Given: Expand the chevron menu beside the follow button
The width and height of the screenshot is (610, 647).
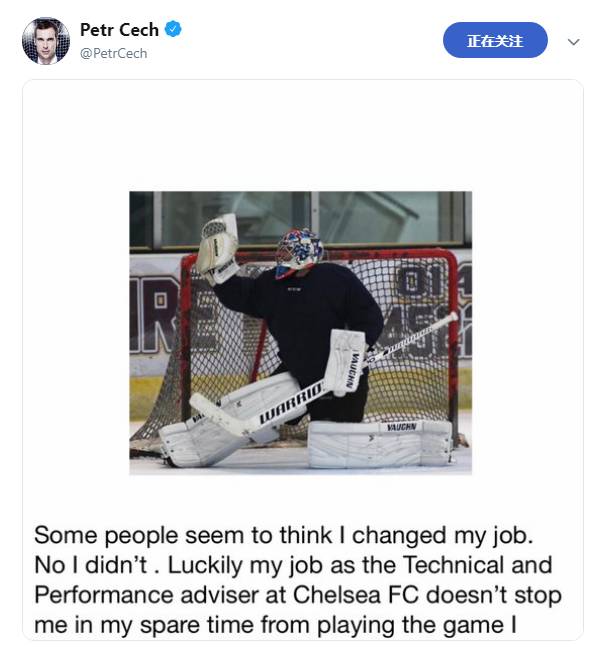Looking at the screenshot, I should click(x=573, y=42).
